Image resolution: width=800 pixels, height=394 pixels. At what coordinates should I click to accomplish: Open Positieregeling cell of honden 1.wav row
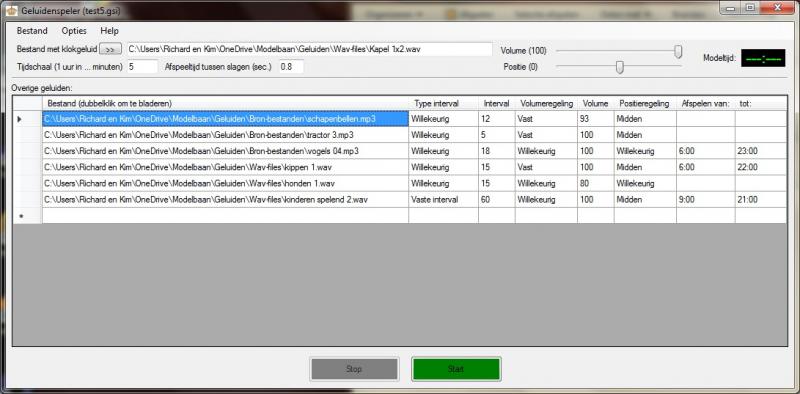[645, 183]
